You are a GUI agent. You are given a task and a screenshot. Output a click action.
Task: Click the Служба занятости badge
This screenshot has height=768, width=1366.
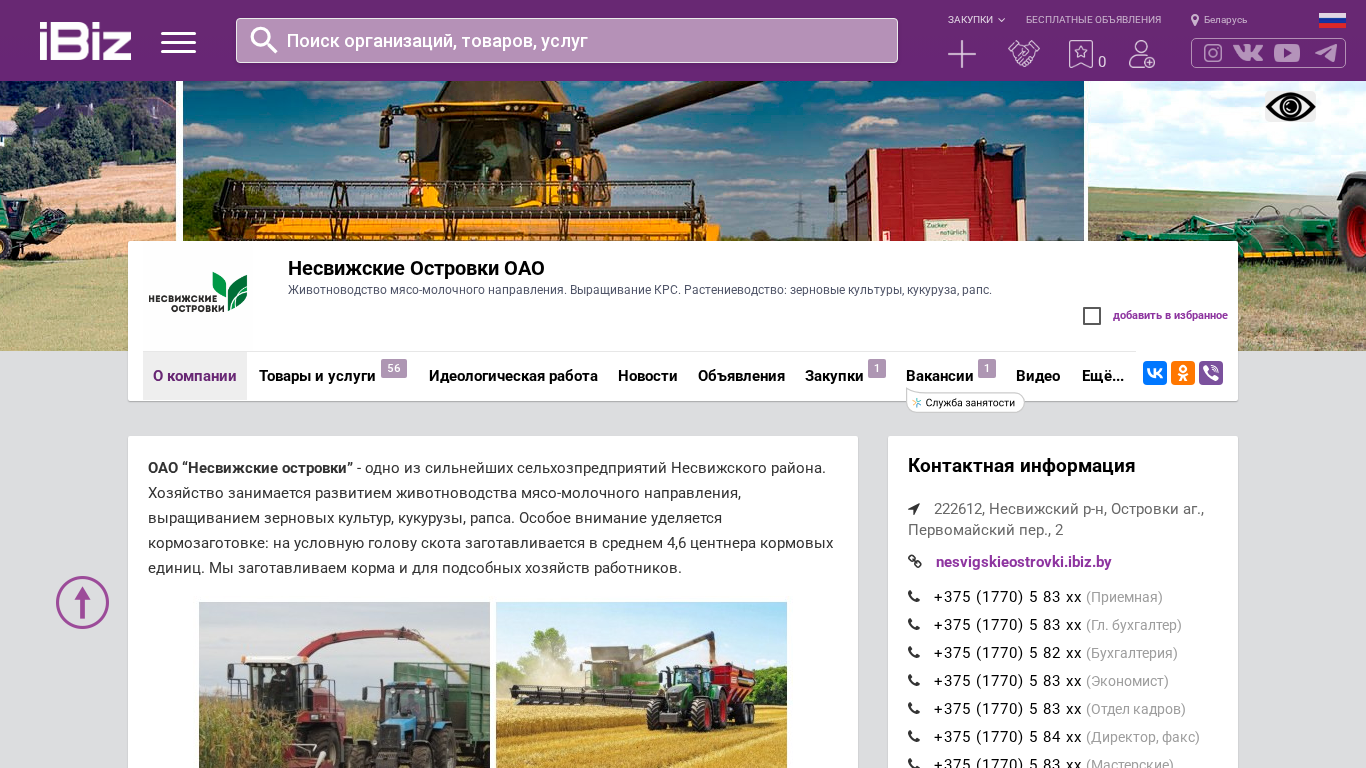click(x=965, y=402)
